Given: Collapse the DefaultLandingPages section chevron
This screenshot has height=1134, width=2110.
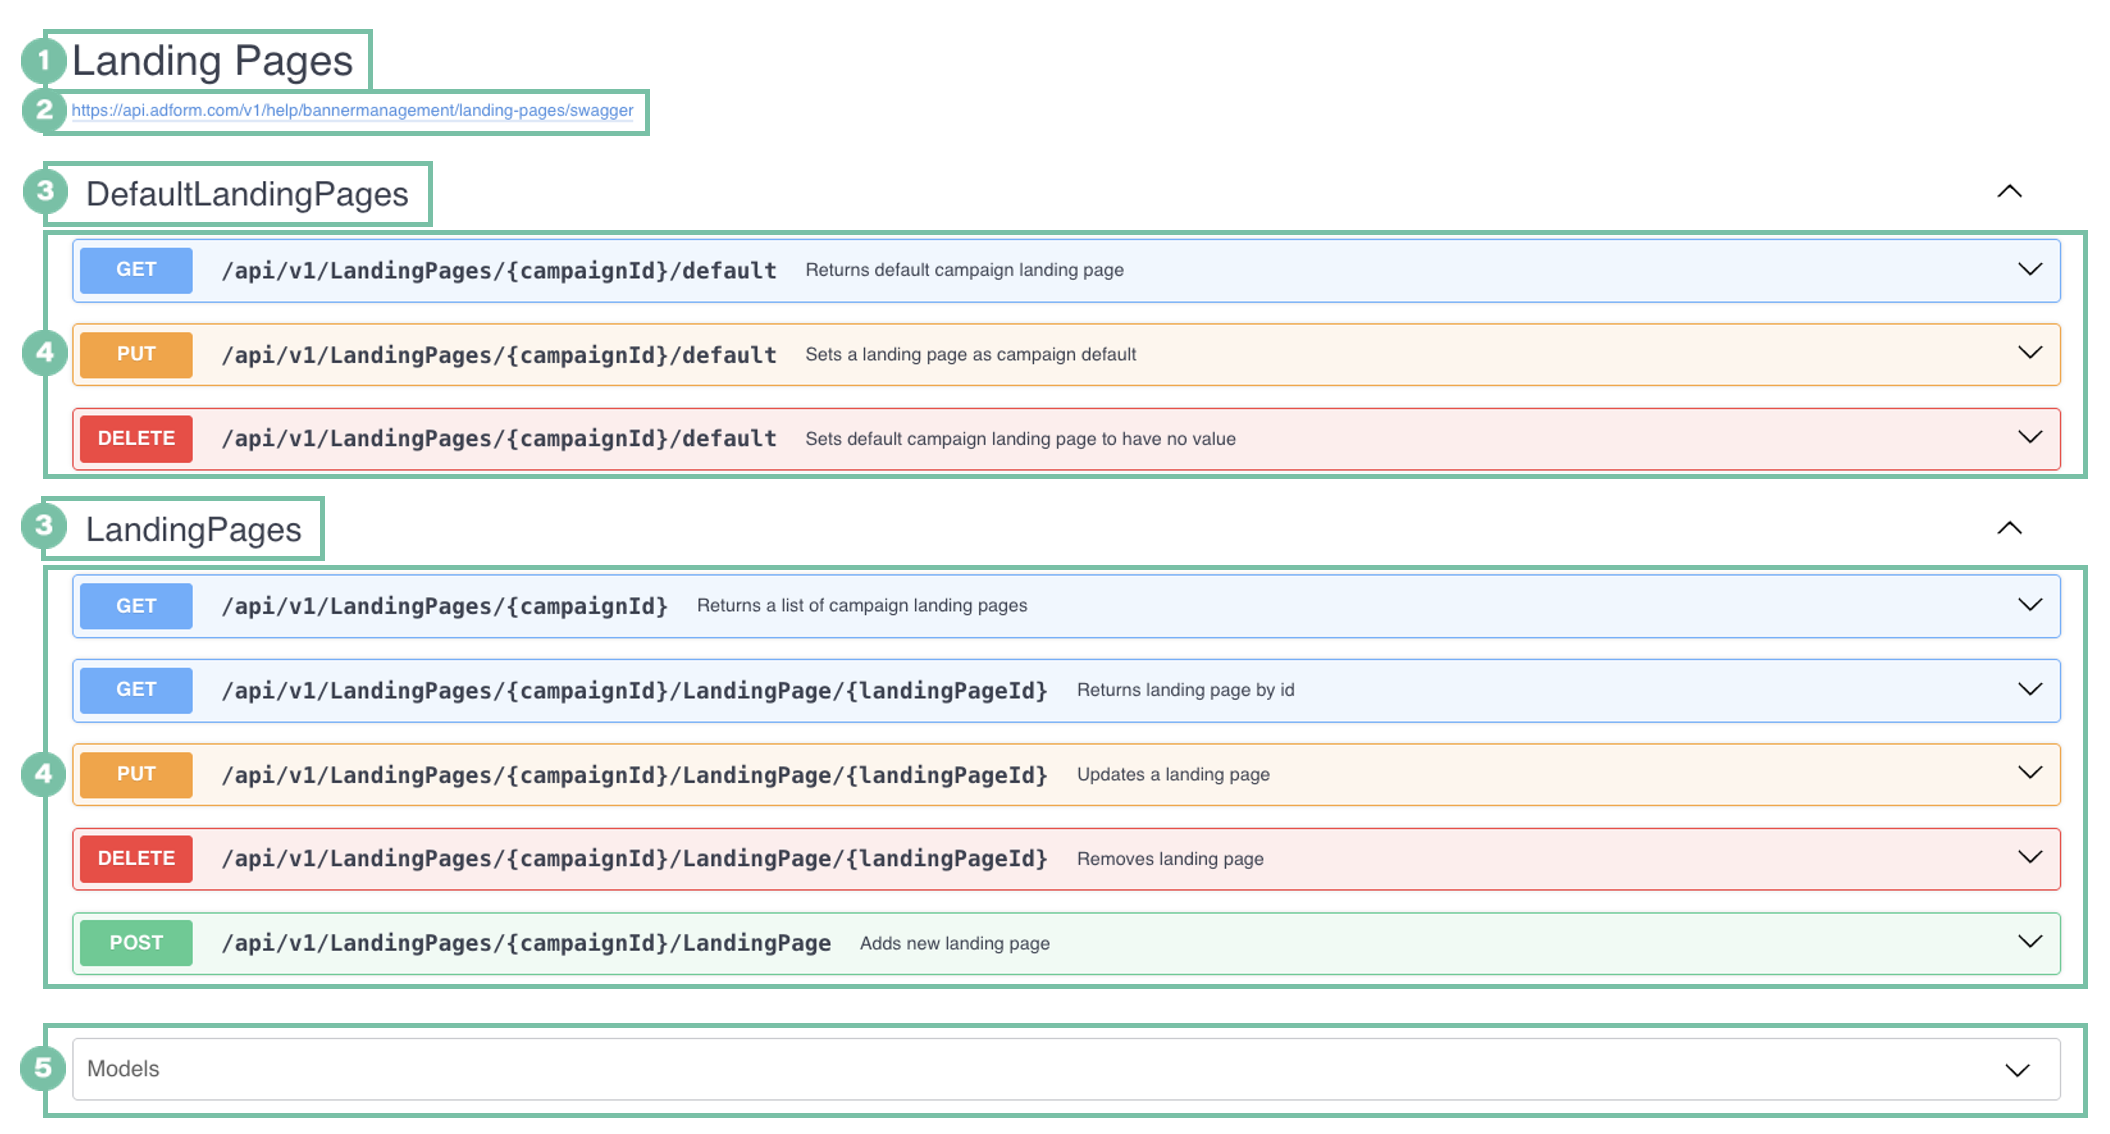Looking at the screenshot, I should (x=2009, y=191).
